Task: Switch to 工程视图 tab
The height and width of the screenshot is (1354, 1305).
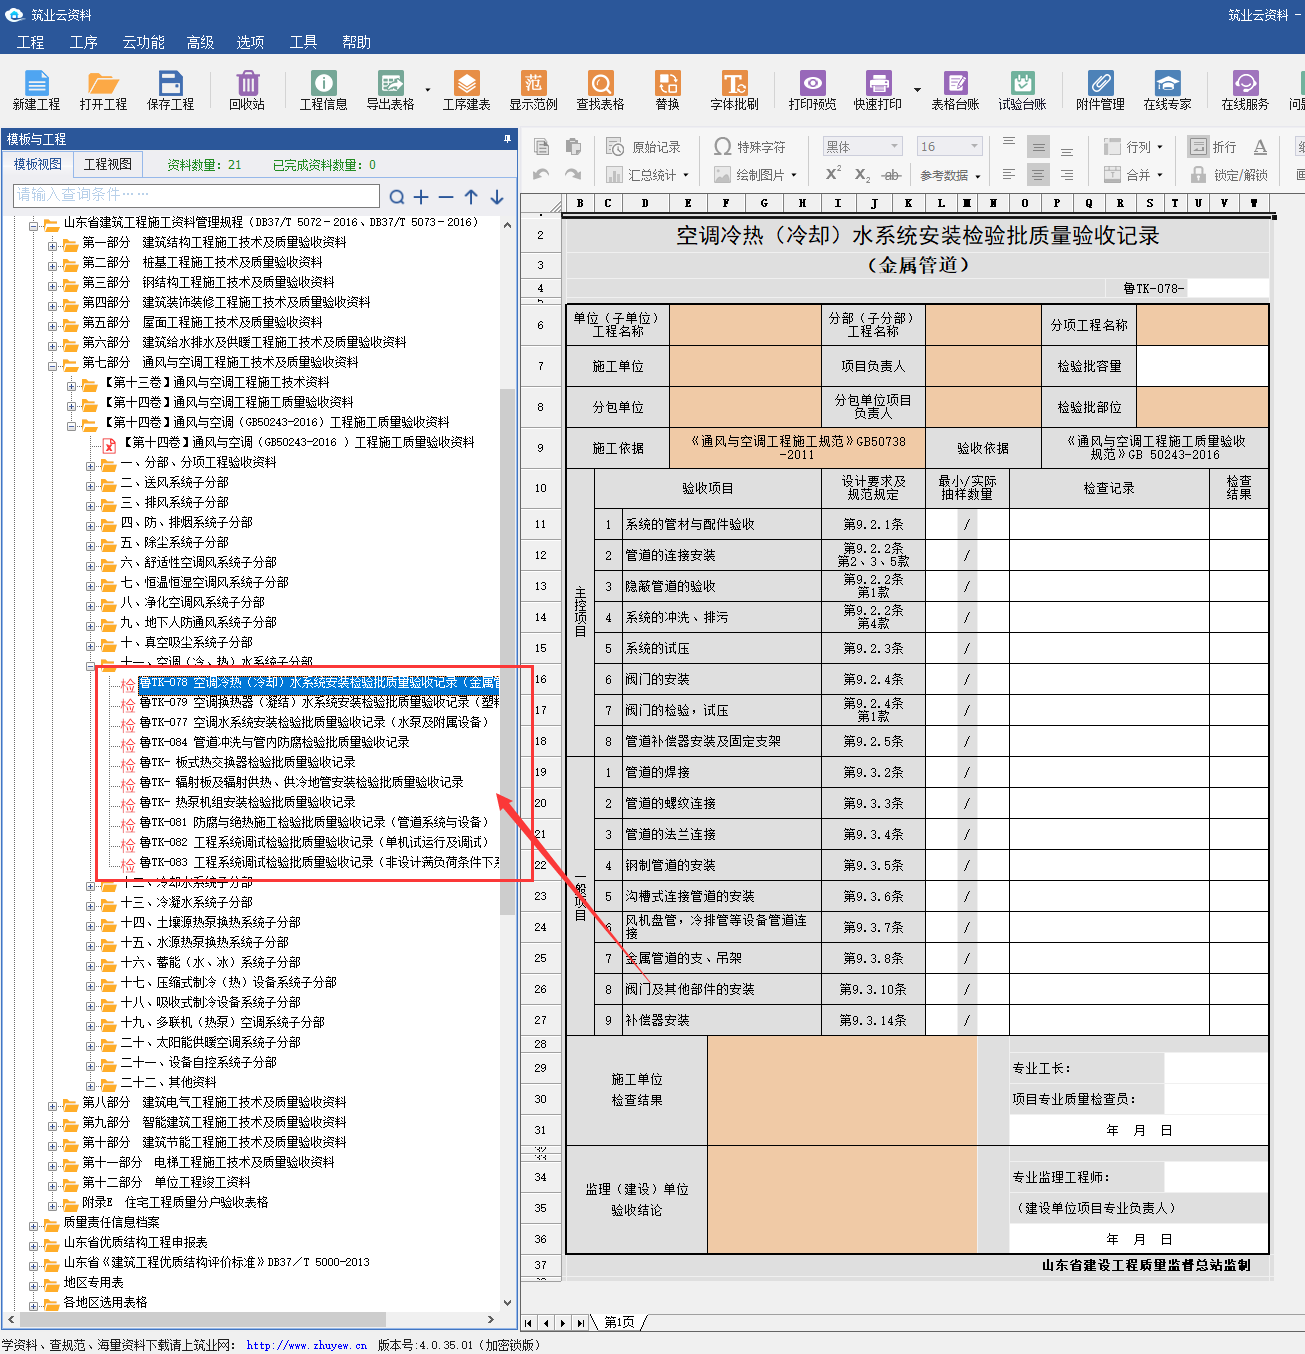Action: tap(108, 164)
